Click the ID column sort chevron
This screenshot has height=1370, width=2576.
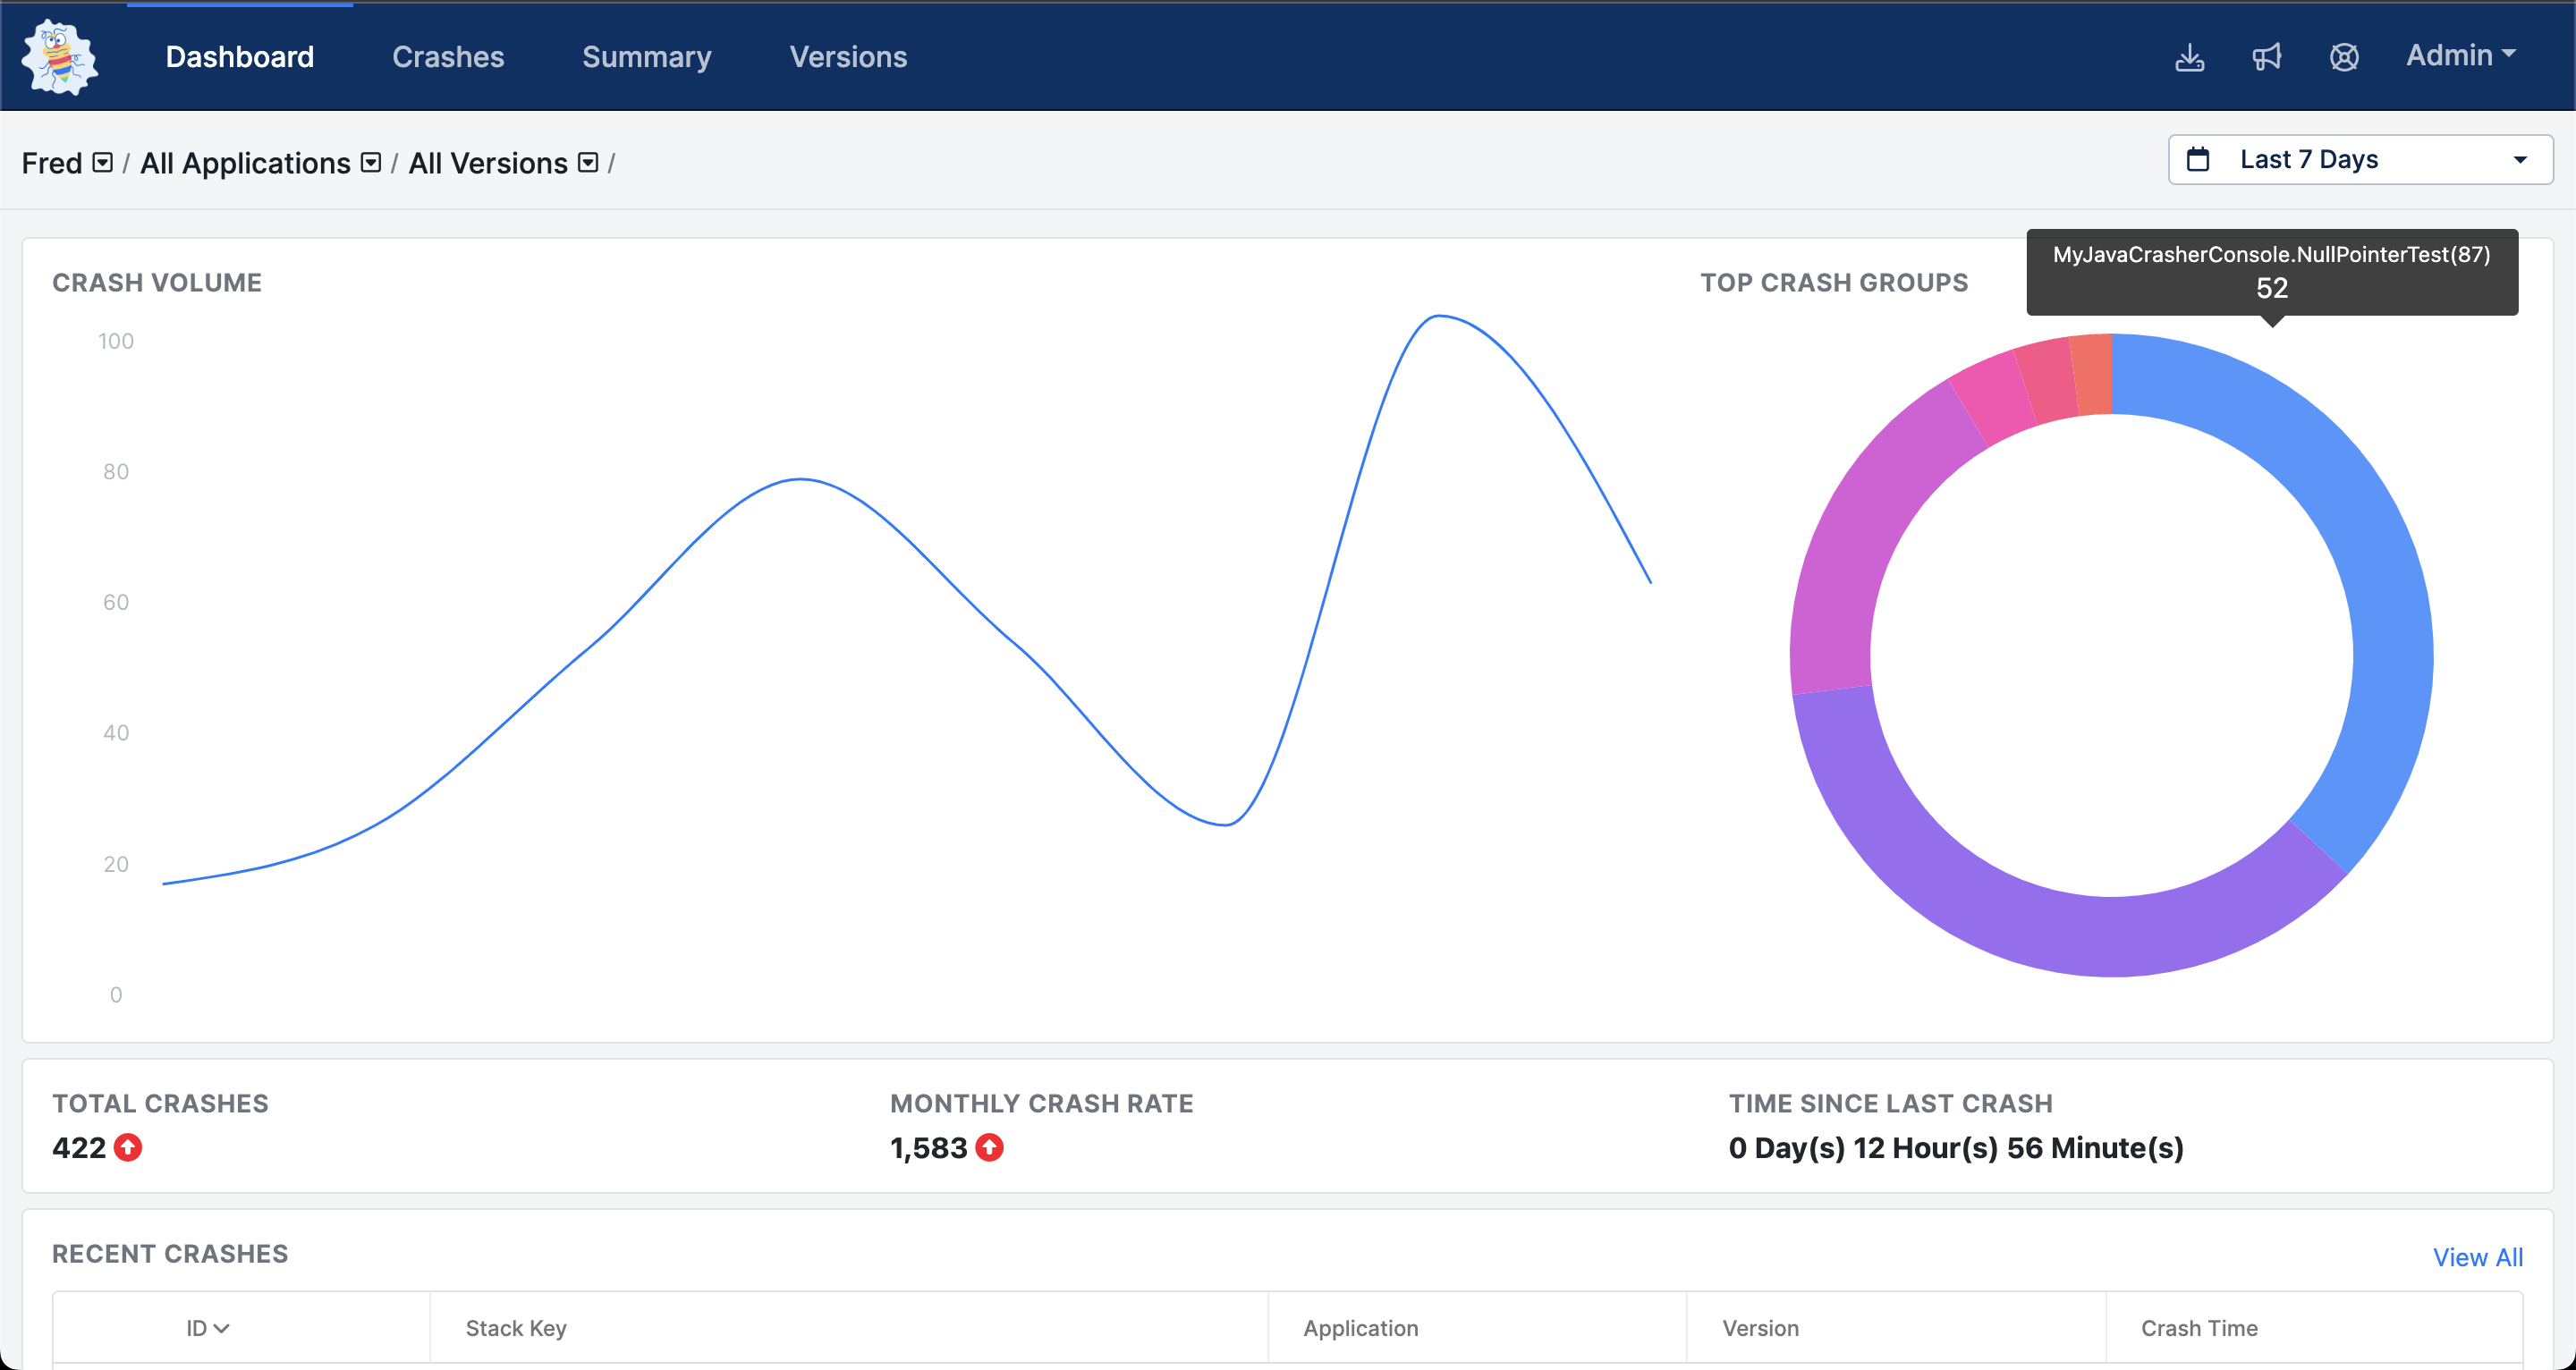222,1328
